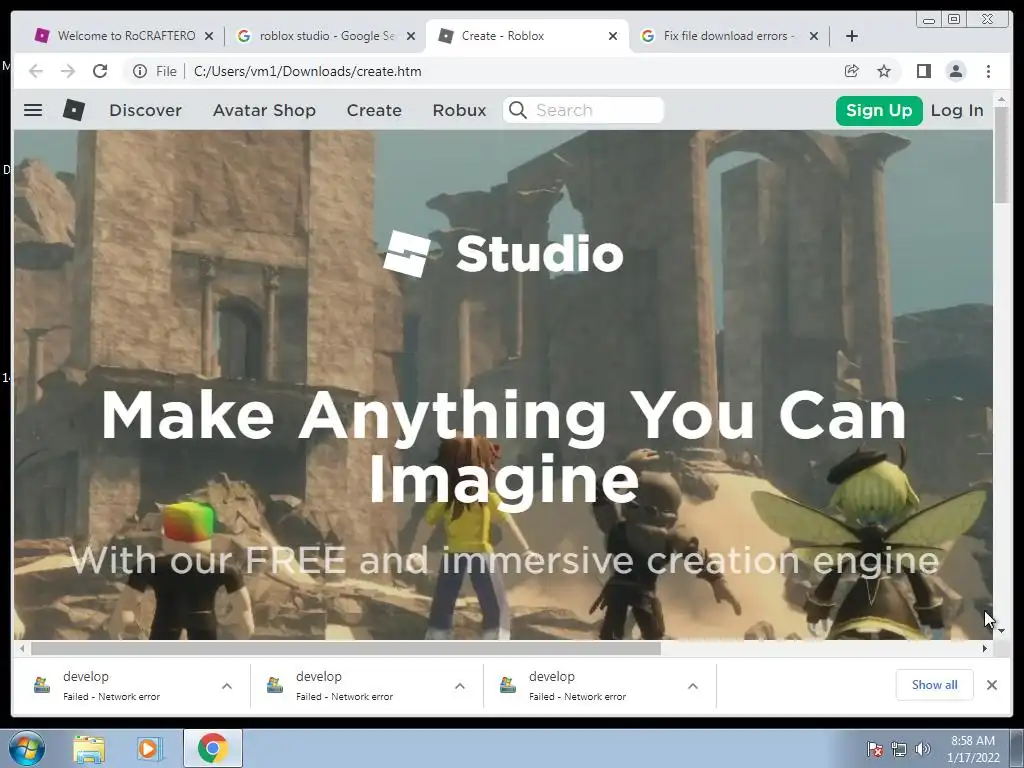Click the network status tray icon

coord(899,749)
